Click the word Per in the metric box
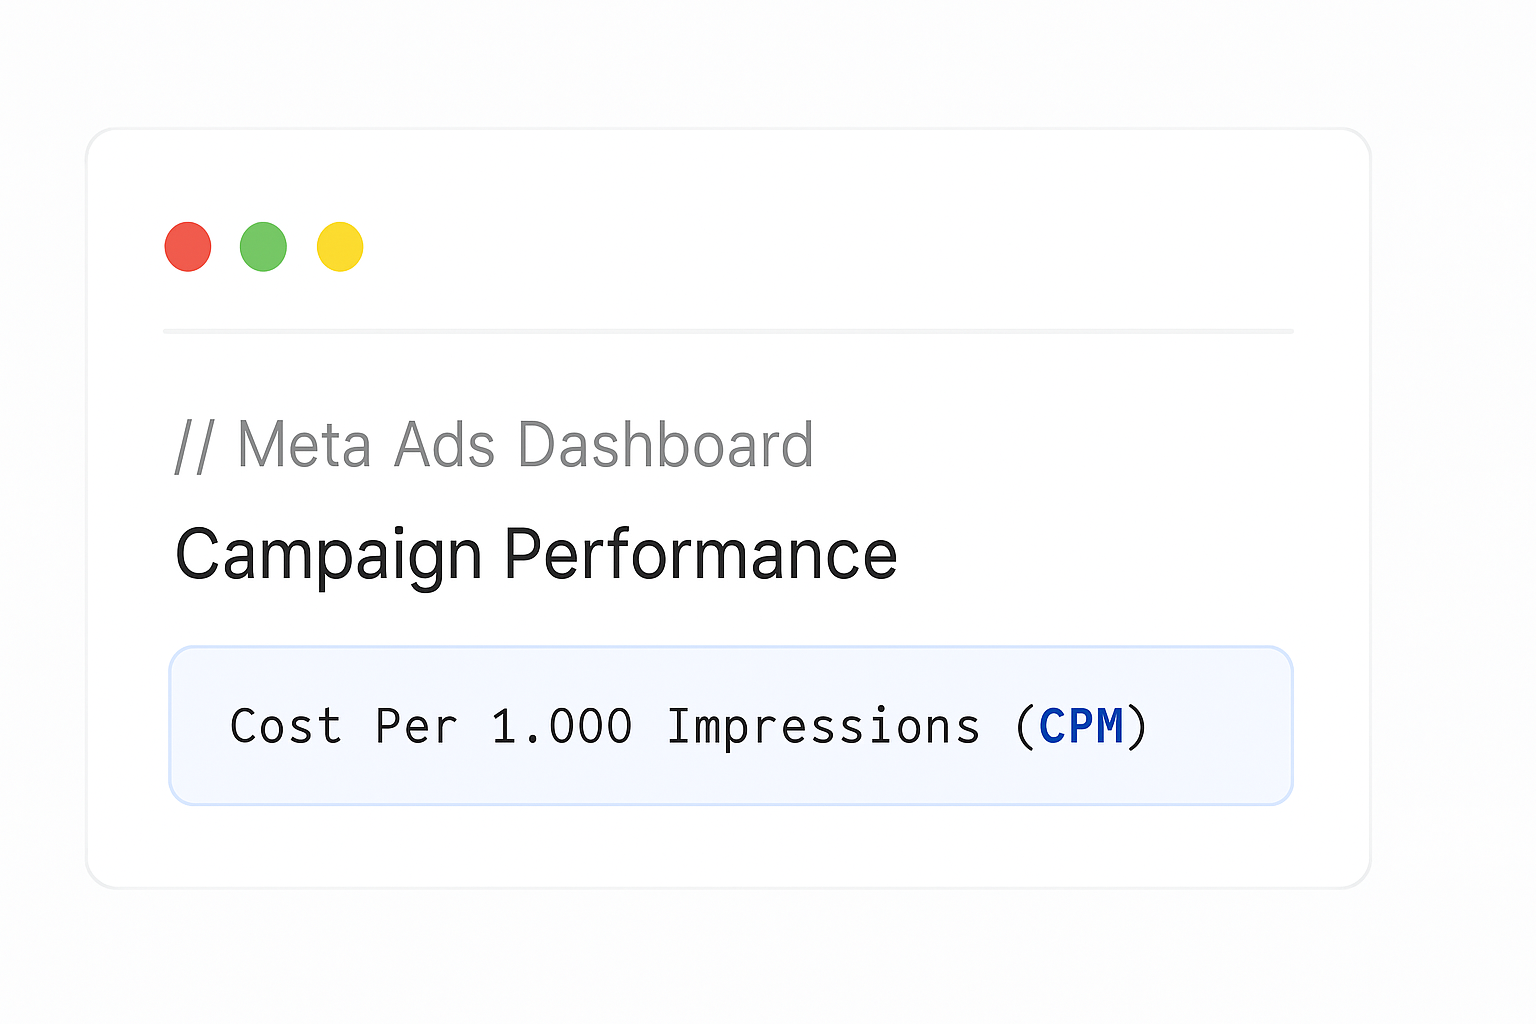The image size is (1536, 1024). click(416, 726)
